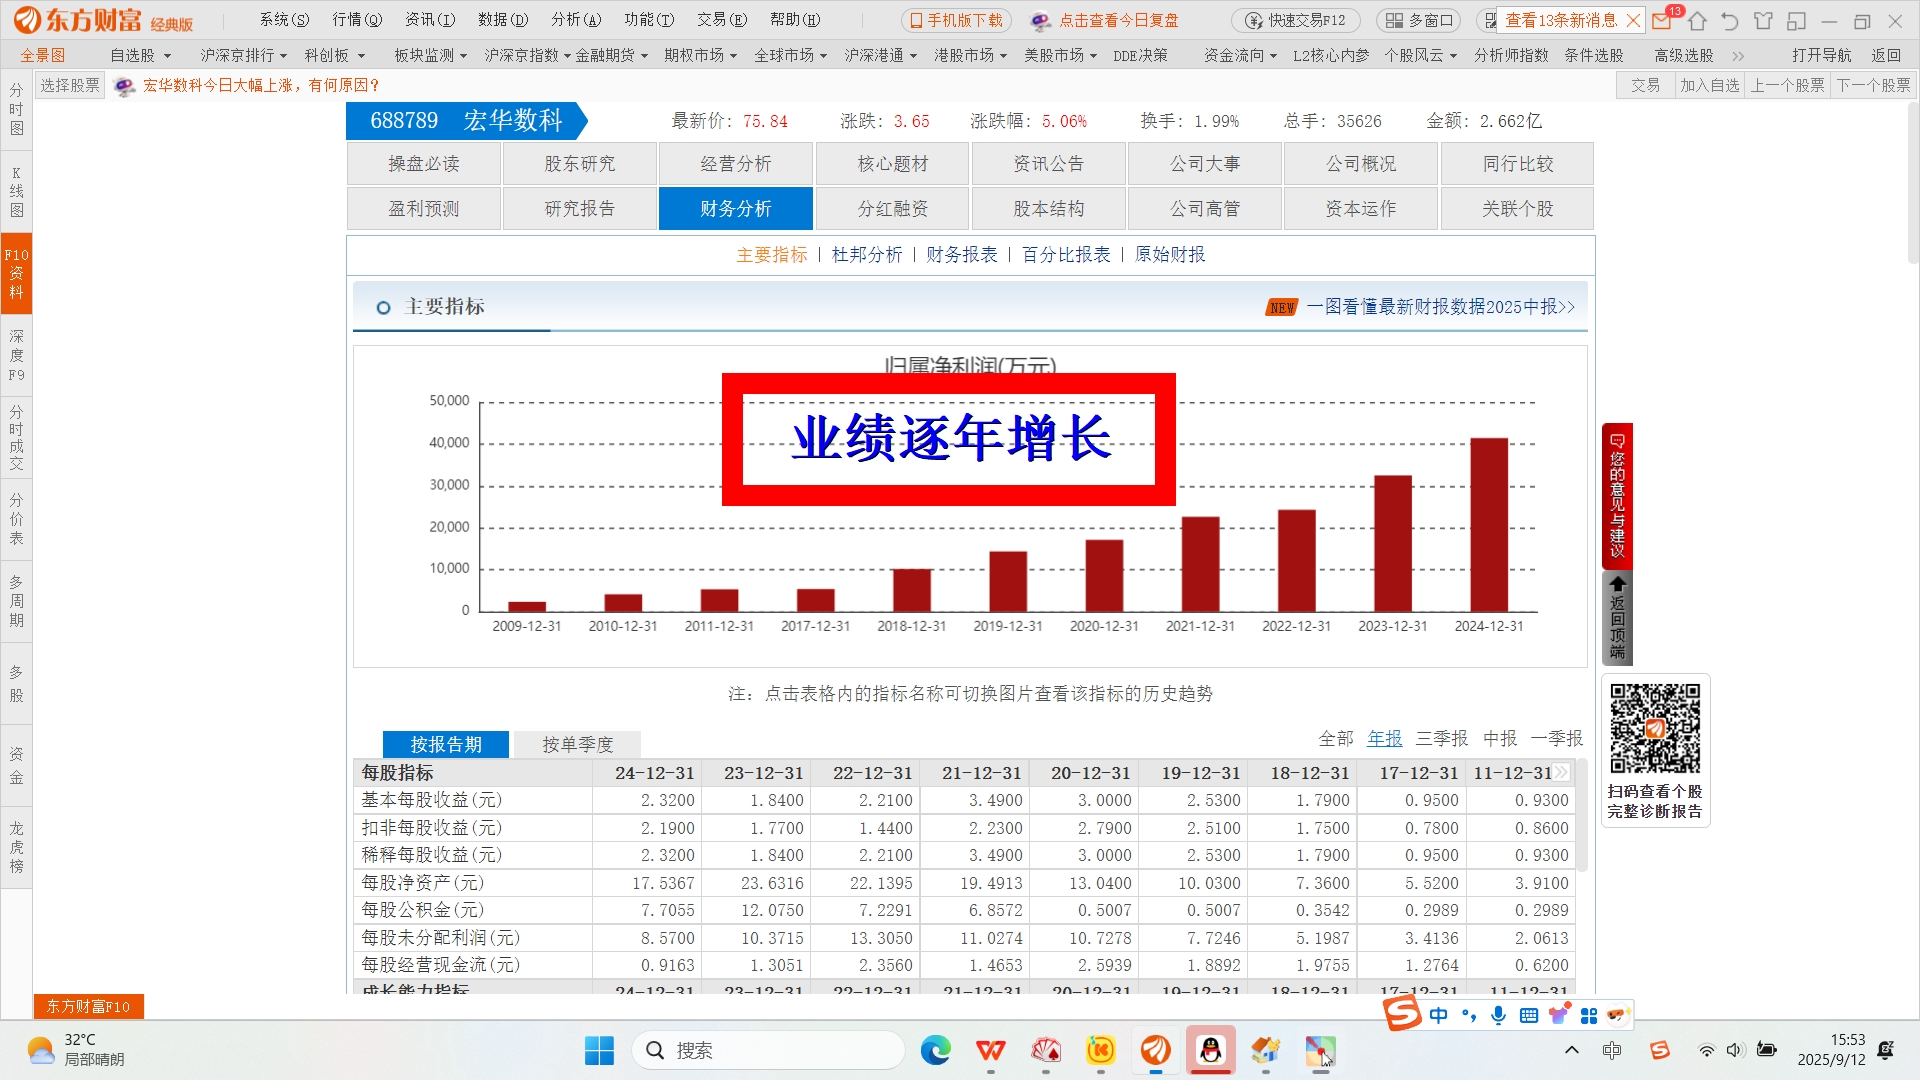Open the mail inbox icon with 13 badge
The width and height of the screenshot is (1920, 1080).
(1662, 20)
